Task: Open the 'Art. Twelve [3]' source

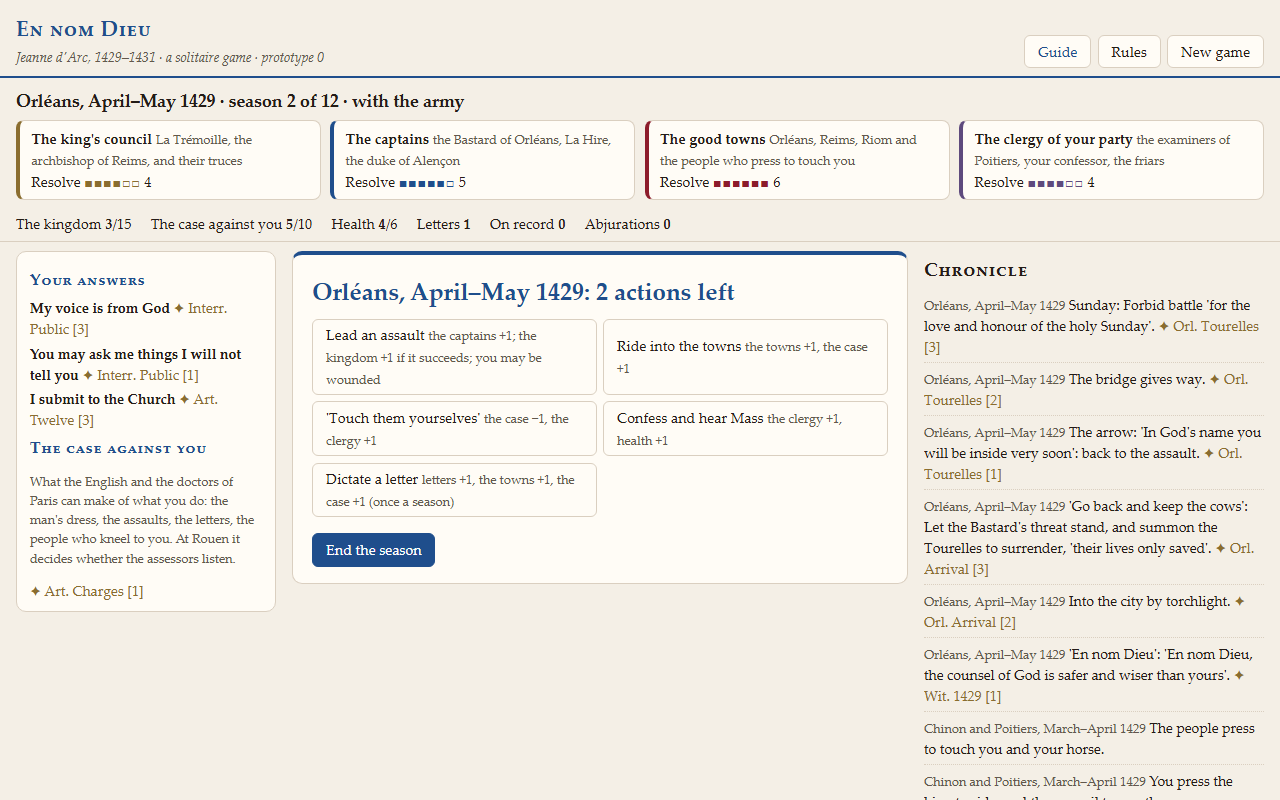Action: tap(124, 410)
